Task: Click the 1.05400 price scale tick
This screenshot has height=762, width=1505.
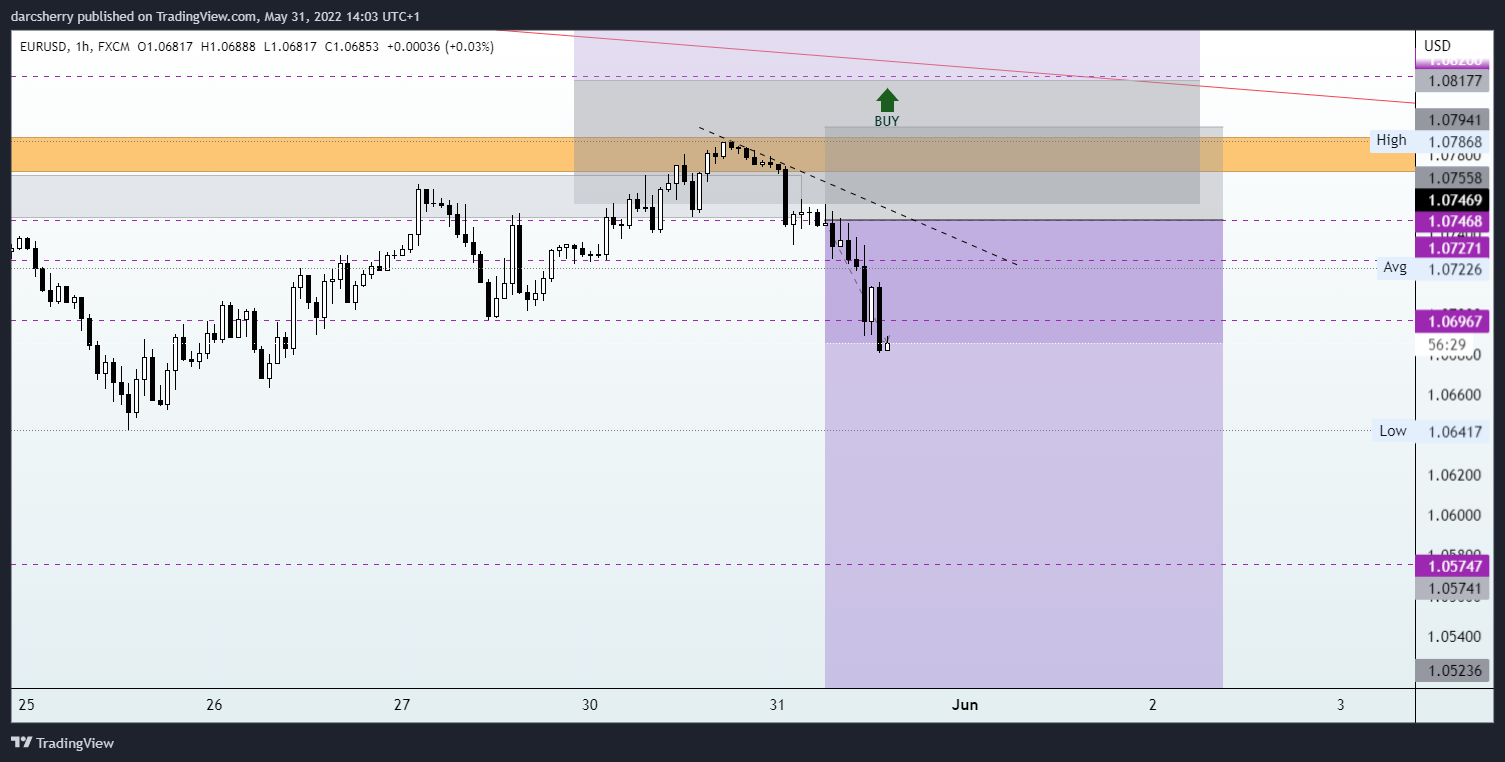Action: (x=1455, y=636)
